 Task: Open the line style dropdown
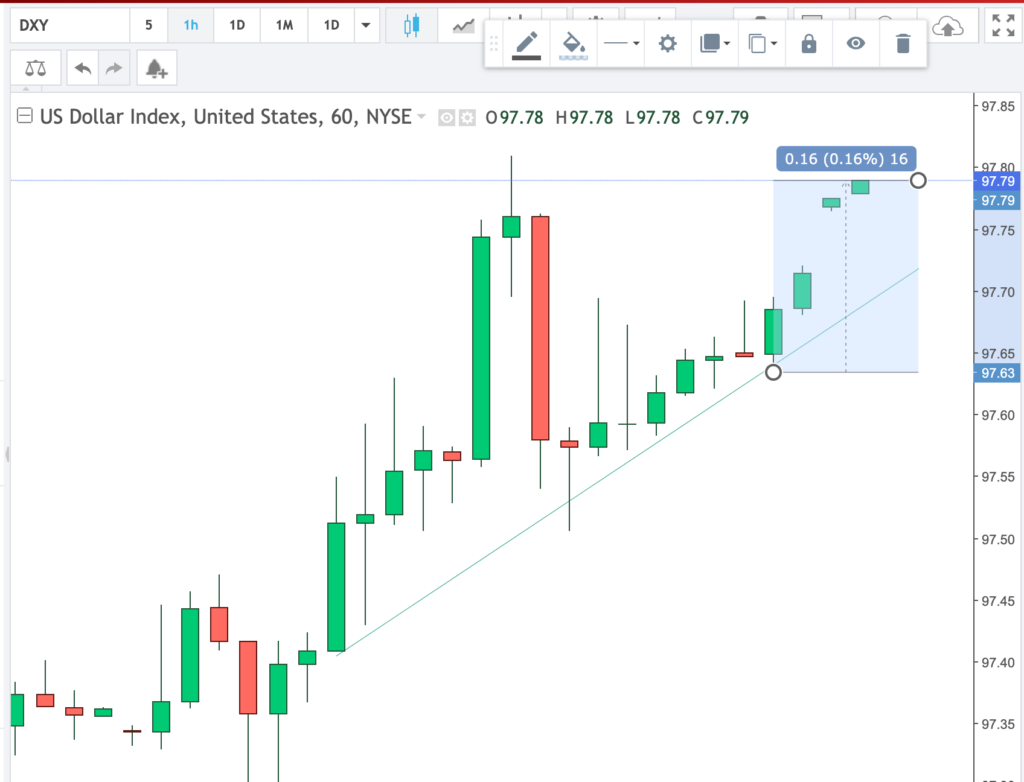[x=623, y=44]
